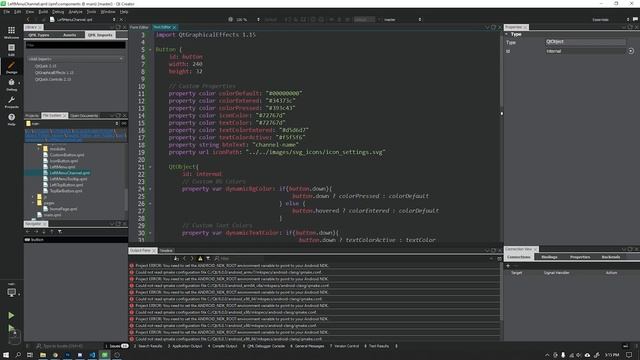Switch to the Backends tab
The width and height of the screenshot is (640, 360).
611,257
